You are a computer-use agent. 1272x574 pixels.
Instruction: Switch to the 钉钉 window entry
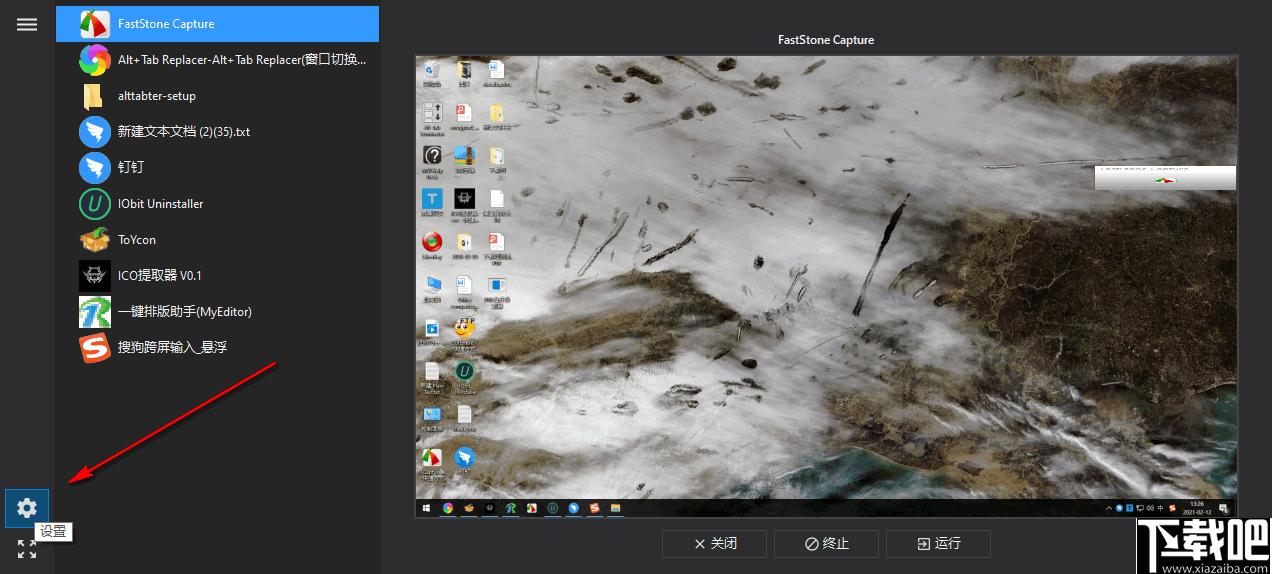point(217,168)
